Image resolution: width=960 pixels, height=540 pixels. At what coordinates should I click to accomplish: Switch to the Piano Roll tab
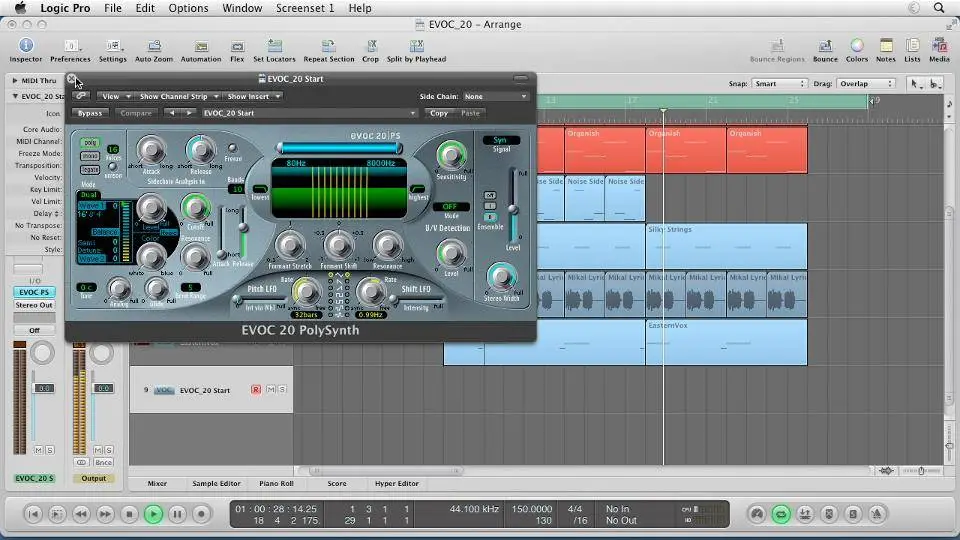[x=276, y=484]
